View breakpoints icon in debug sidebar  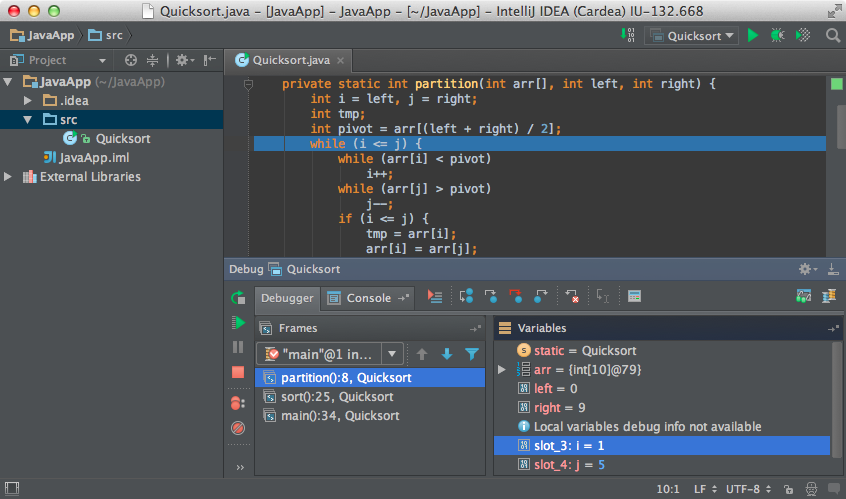tap(238, 403)
